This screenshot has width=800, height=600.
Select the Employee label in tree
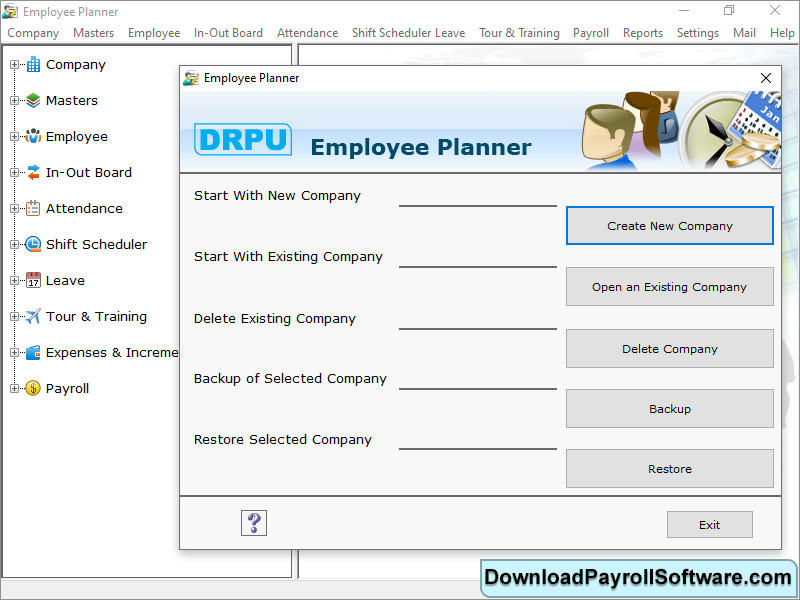pyautogui.click(x=77, y=137)
